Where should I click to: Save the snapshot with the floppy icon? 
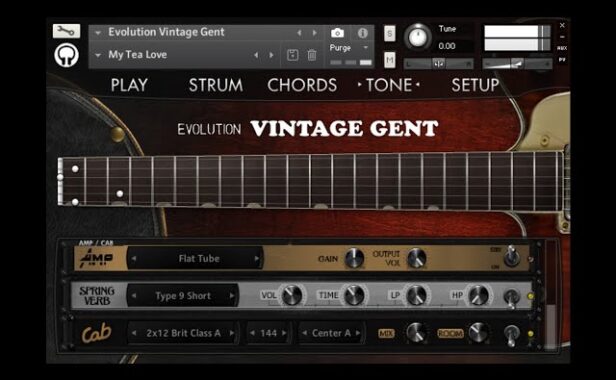[293, 55]
